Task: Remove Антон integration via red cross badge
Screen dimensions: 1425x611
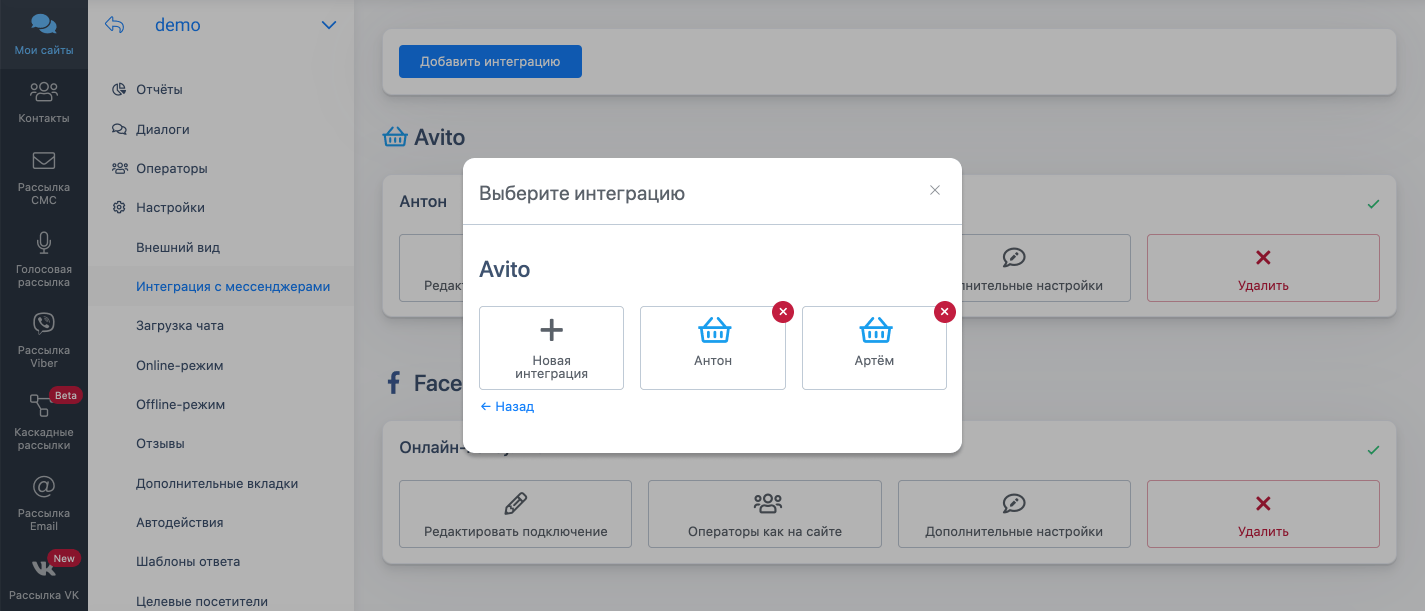Action: coord(783,312)
